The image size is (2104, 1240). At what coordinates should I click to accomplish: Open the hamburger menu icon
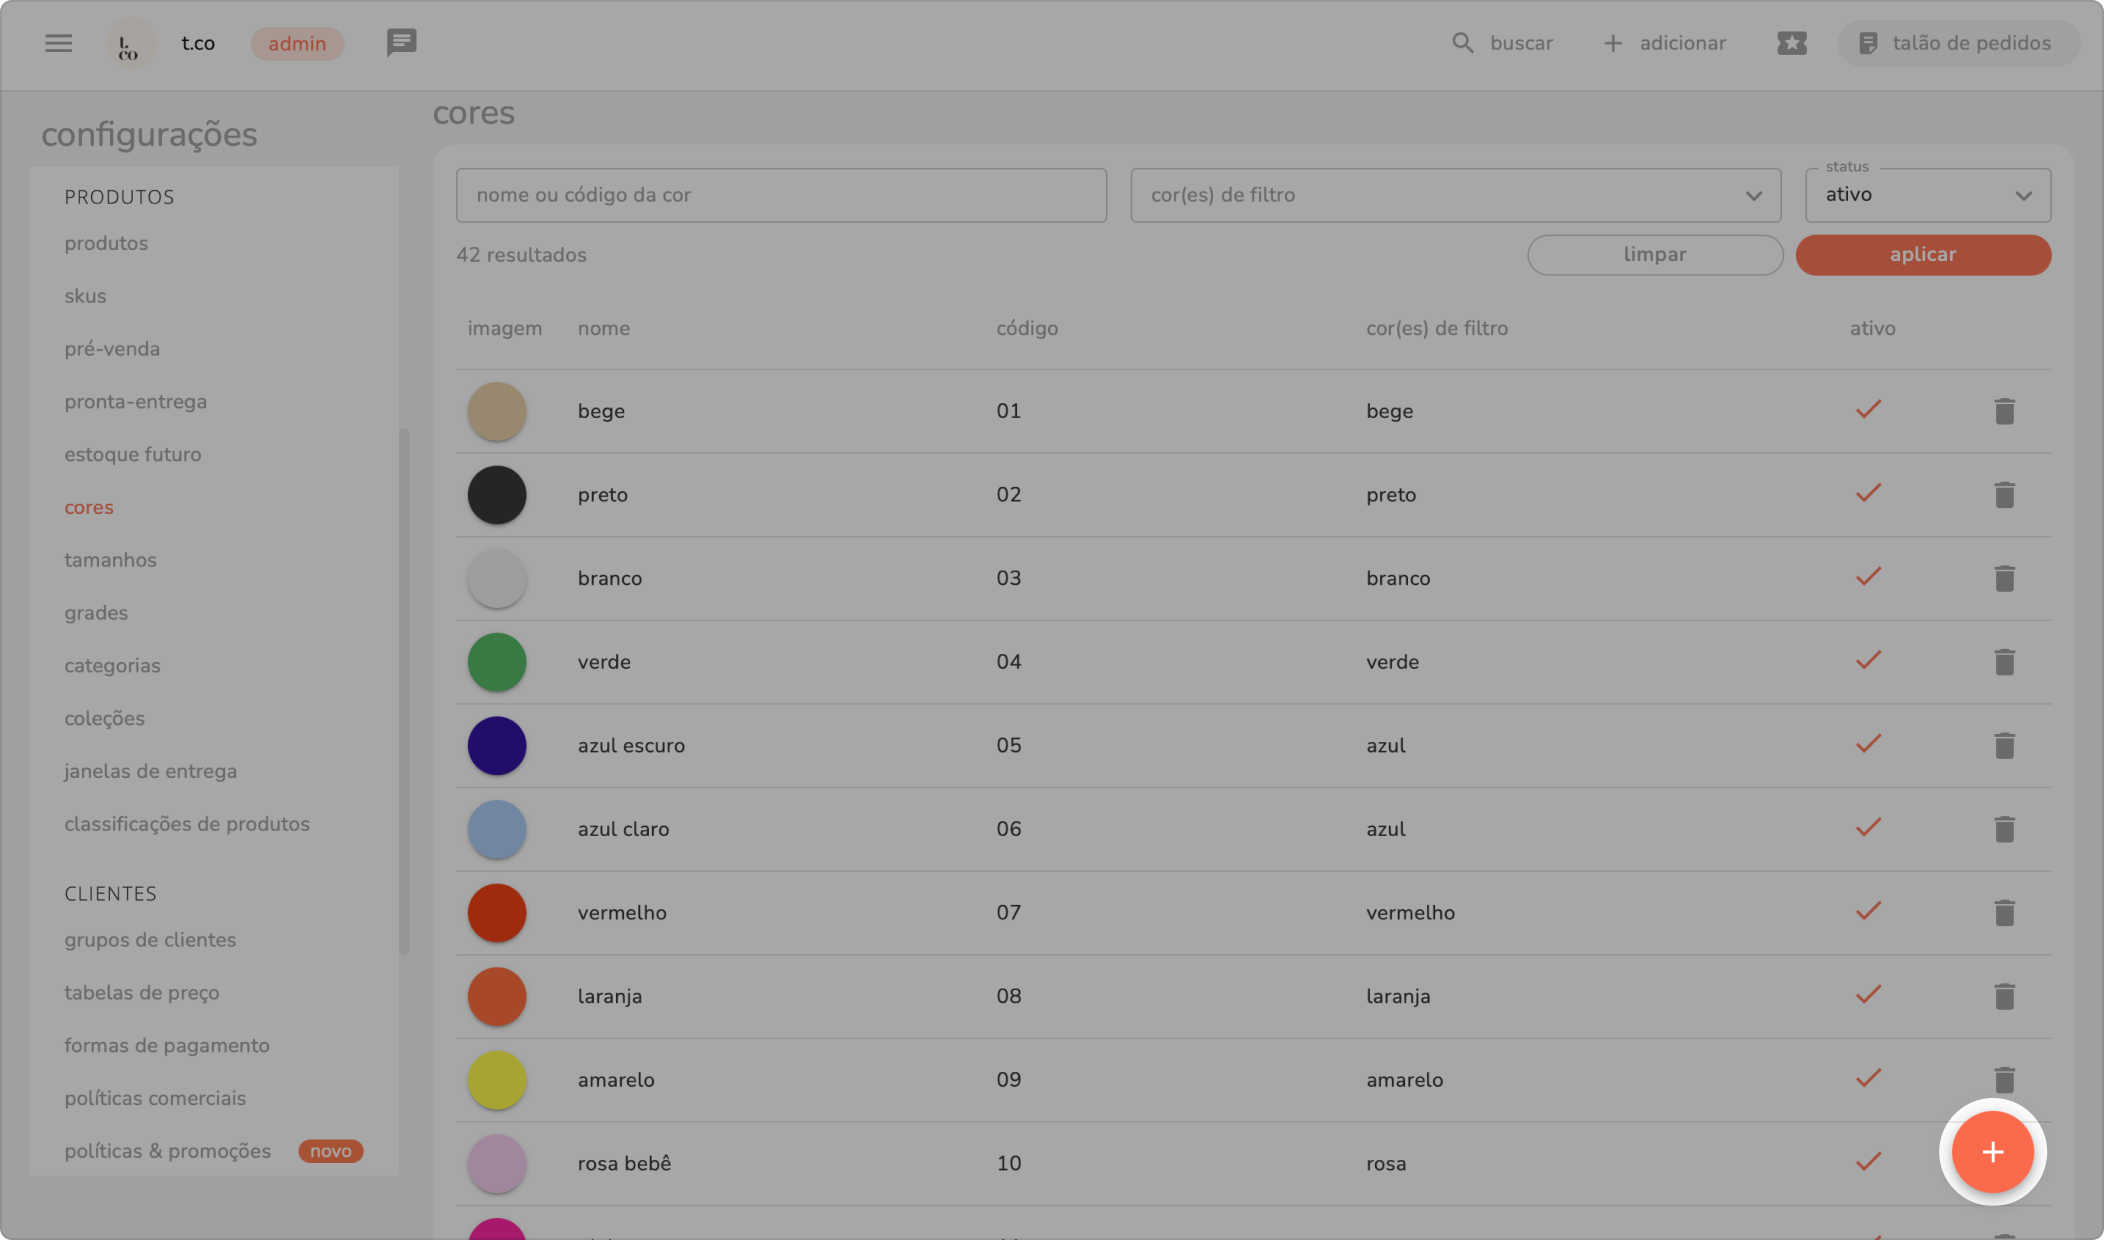click(x=58, y=43)
